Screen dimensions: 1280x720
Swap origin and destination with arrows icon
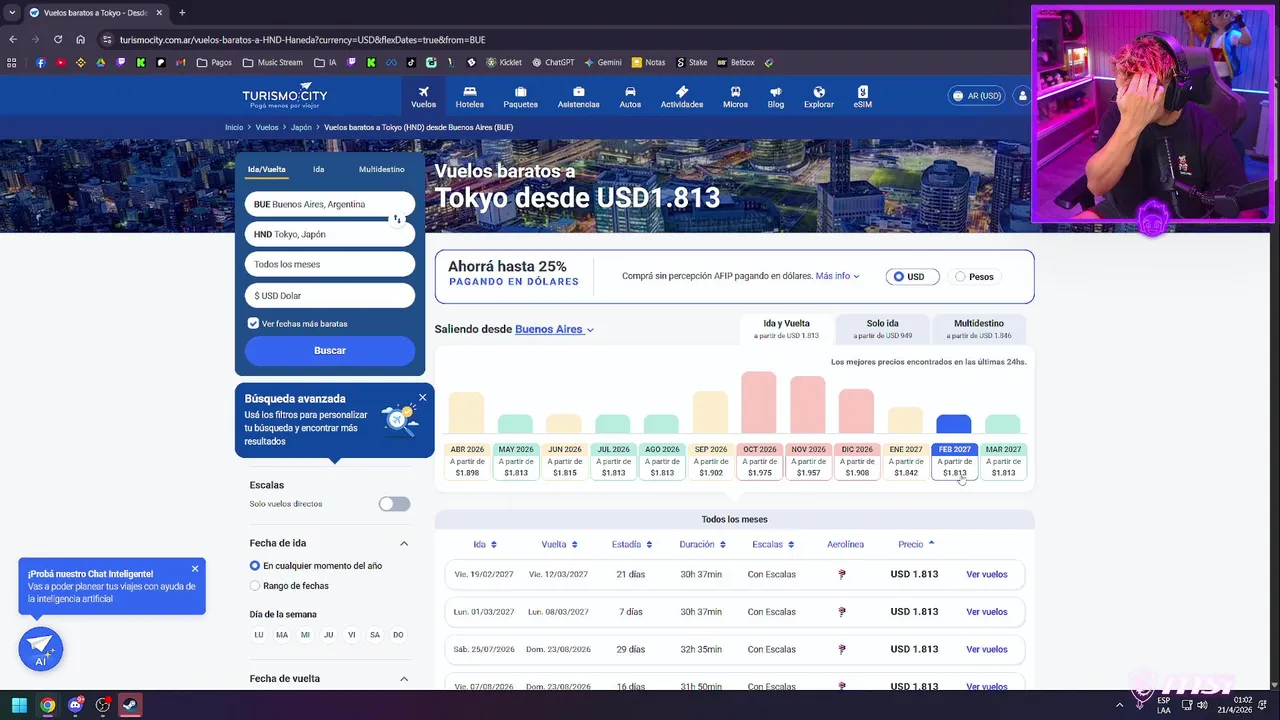point(397,219)
